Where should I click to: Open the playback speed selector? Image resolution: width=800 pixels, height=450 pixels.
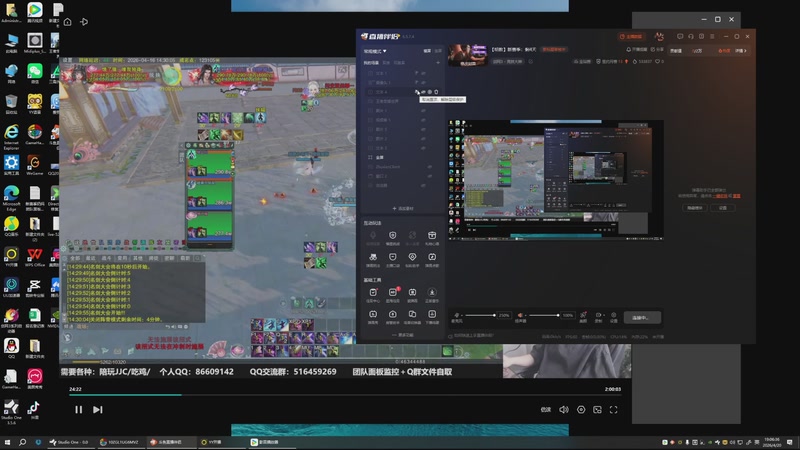pos(546,410)
